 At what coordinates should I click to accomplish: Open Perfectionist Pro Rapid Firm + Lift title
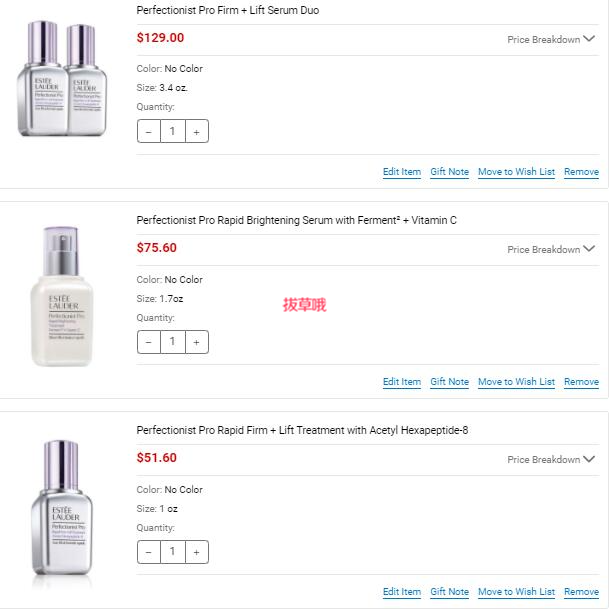click(302, 430)
